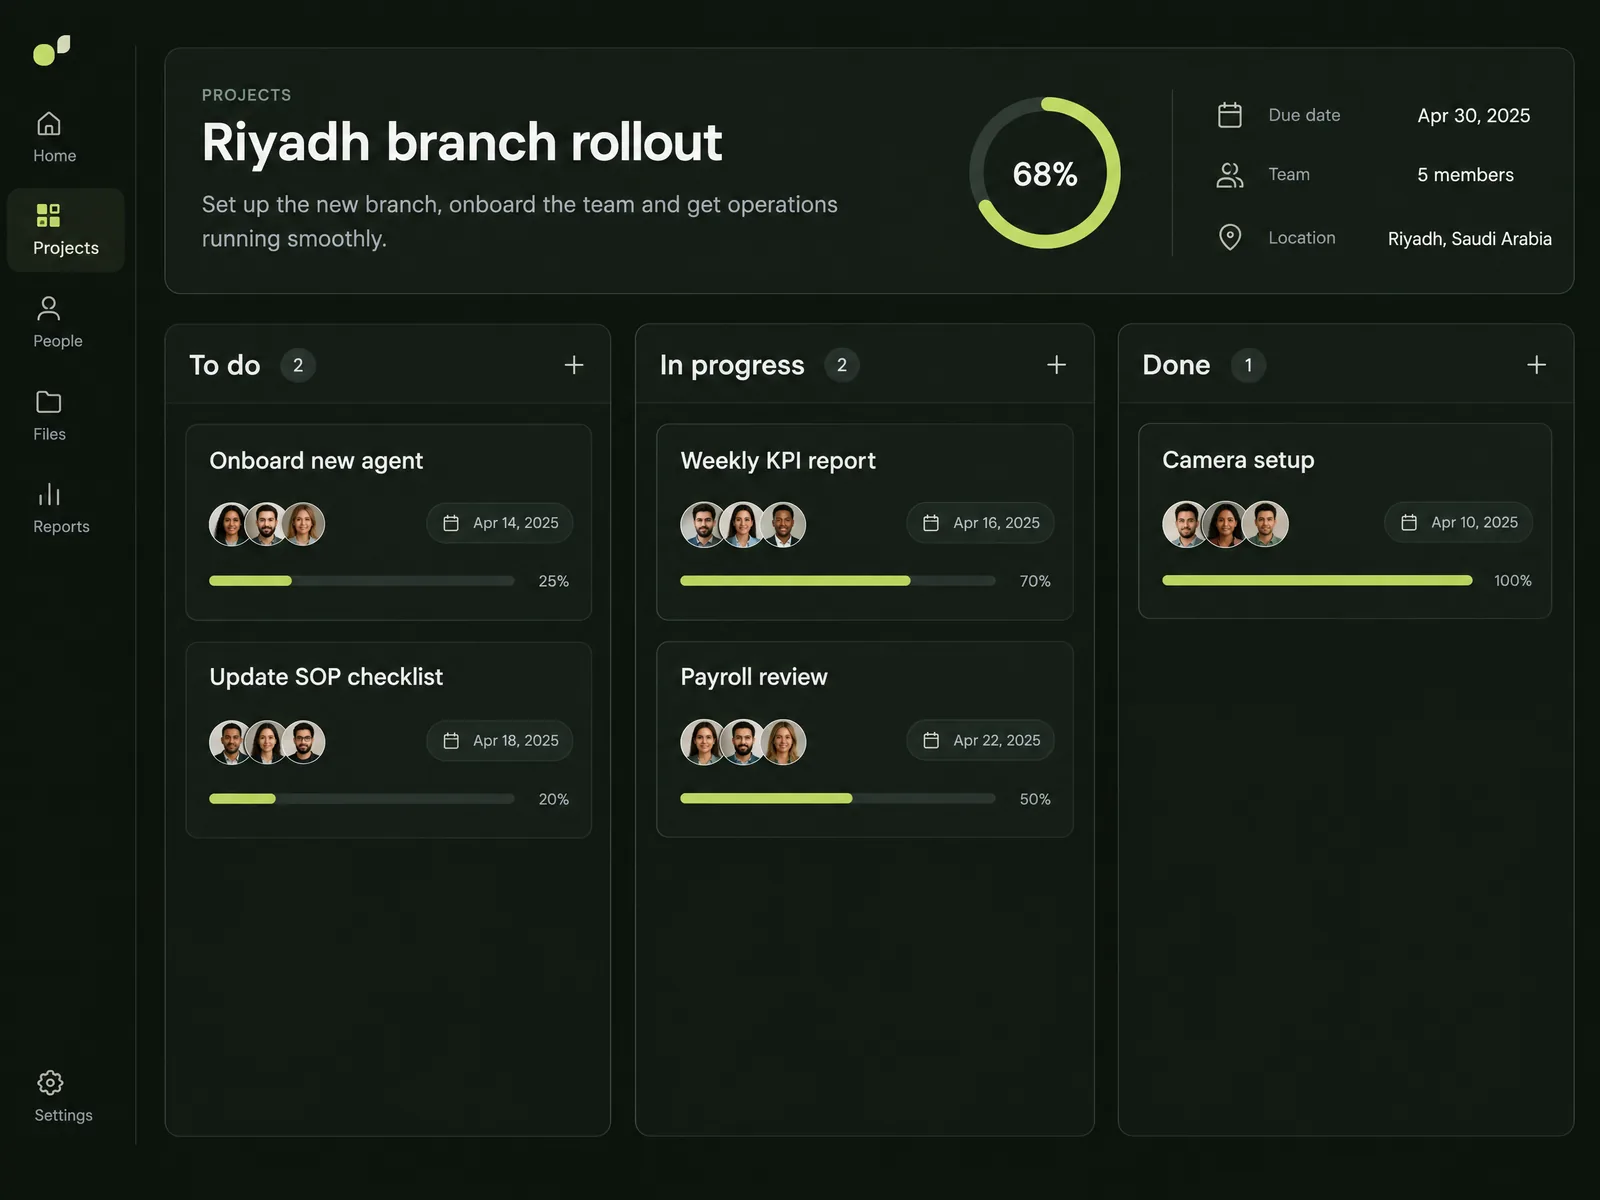Image resolution: width=1600 pixels, height=1200 pixels.
Task: Click the Riyadh branch rollout heading
Action: pyautogui.click(x=462, y=142)
